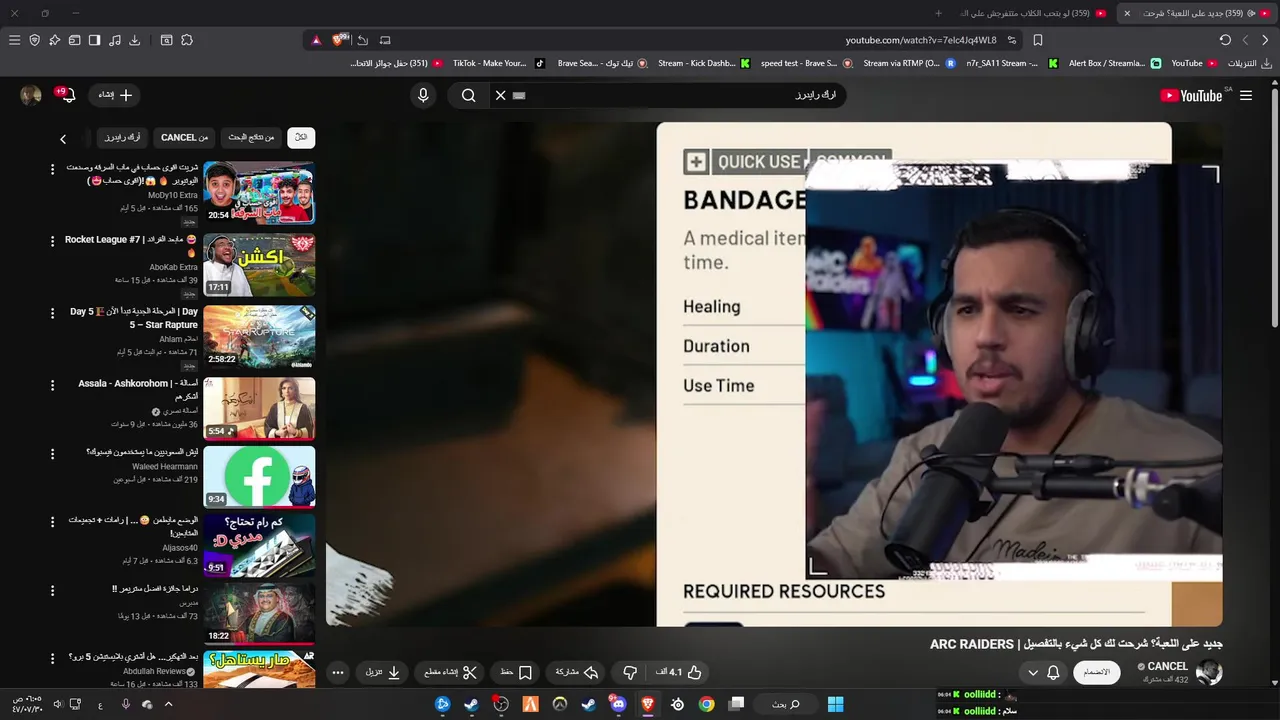
Task: Open Brave Wallet icon in toolbar
Action: pyautogui.click(x=74, y=40)
